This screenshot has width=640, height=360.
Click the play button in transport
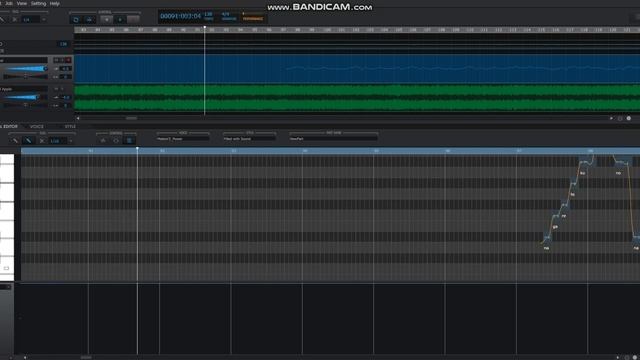(120, 20)
